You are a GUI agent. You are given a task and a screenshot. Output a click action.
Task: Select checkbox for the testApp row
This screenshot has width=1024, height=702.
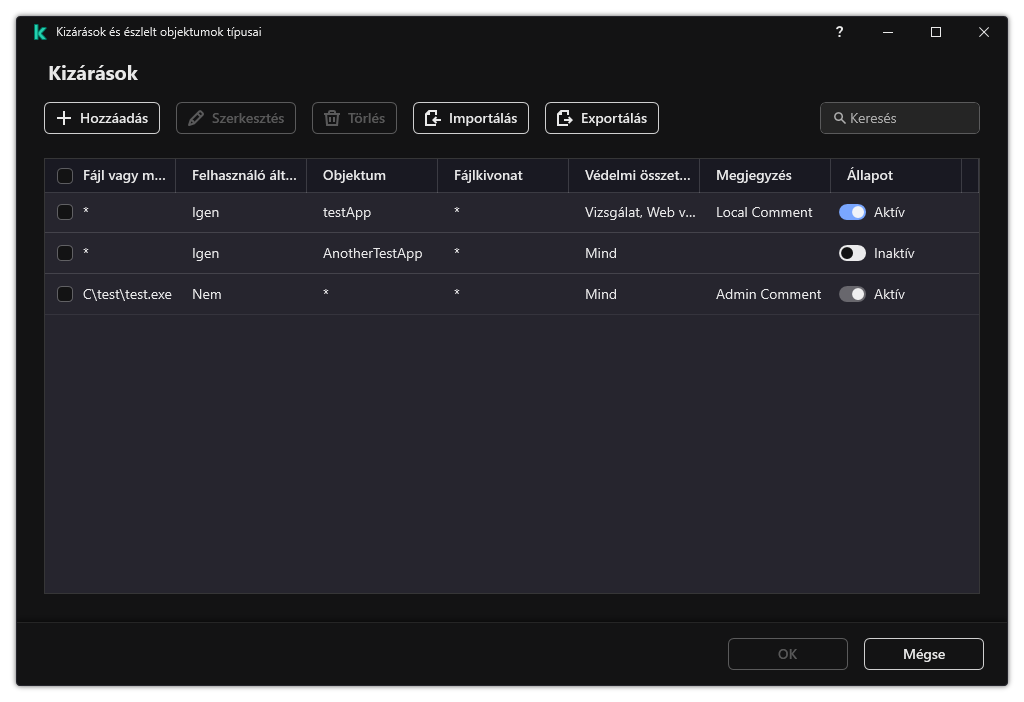click(65, 212)
